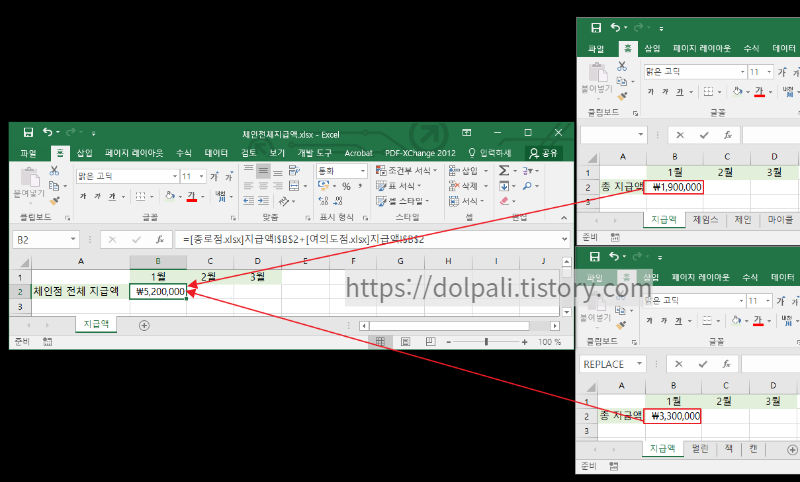The width and height of the screenshot is (800, 482).
Task: Click the insert function fx button beside B2 formula
Action: click(160, 239)
